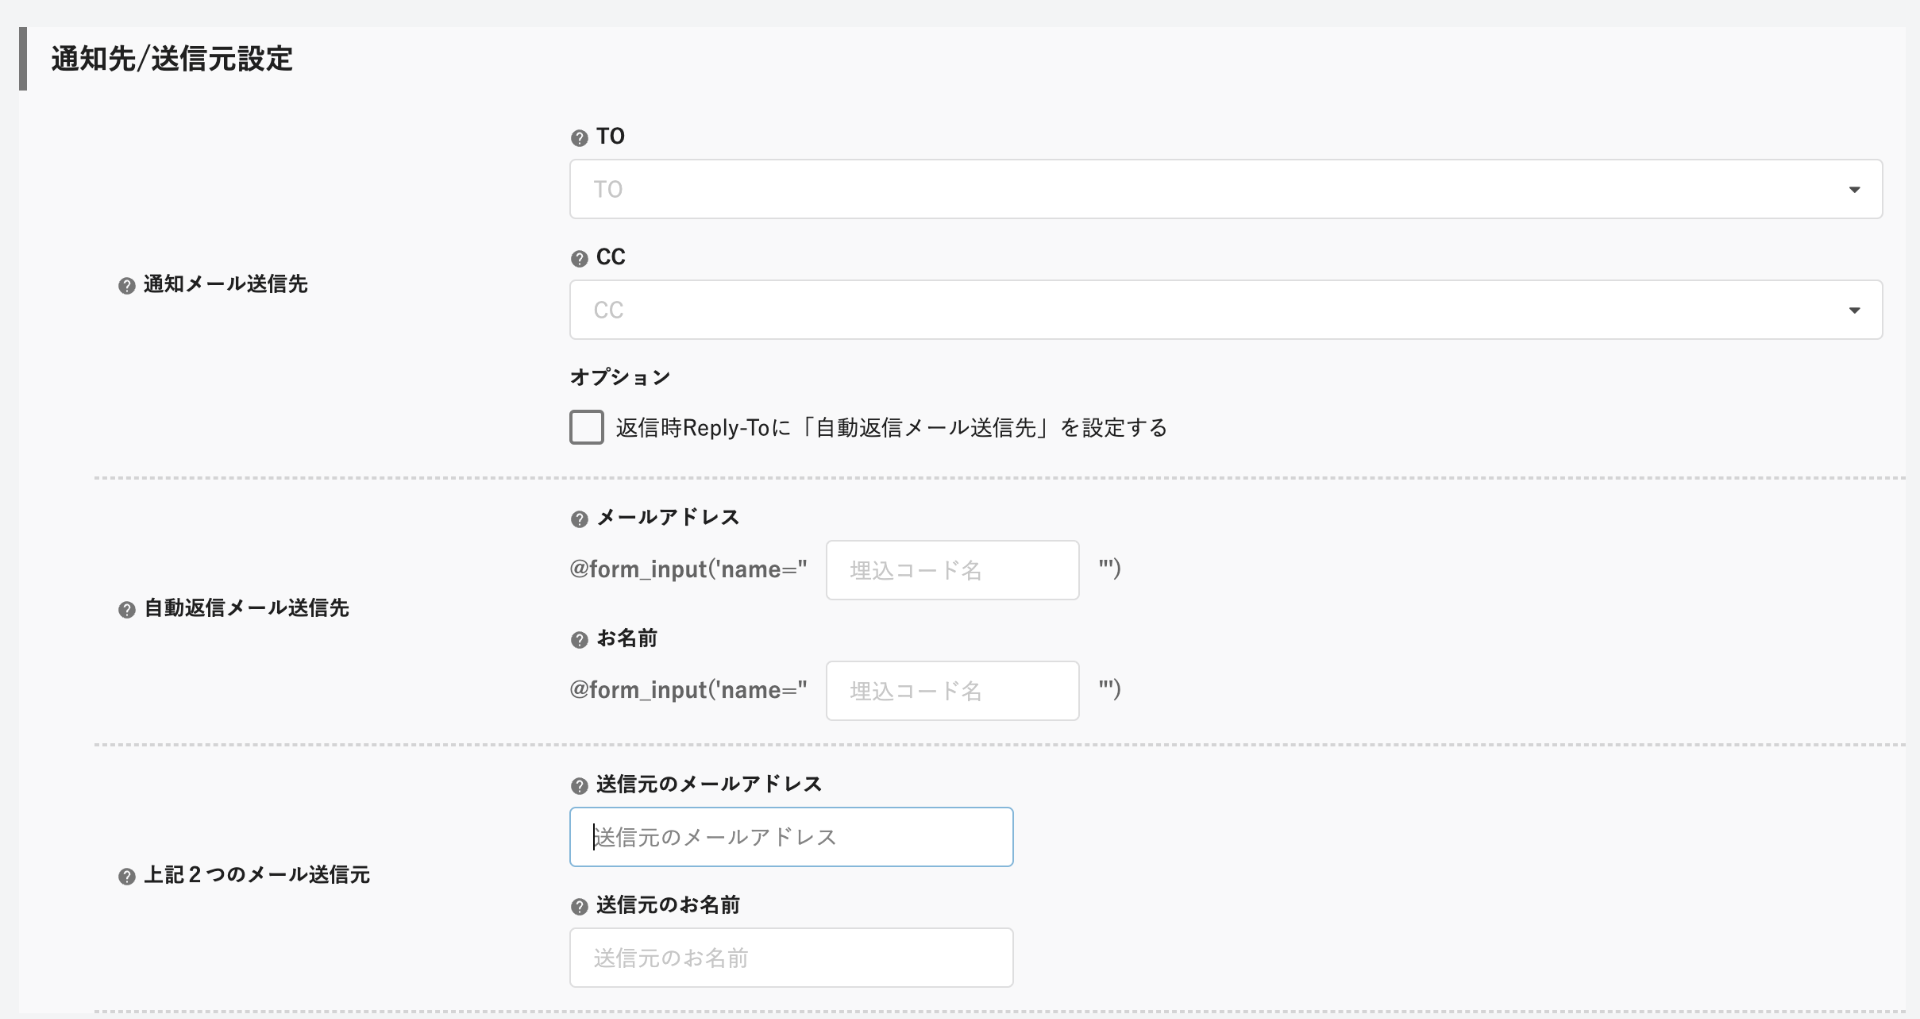Focus the 埋込コード名 field under メールアドレス
Viewport: 1920px width, 1019px height.
[x=952, y=570]
